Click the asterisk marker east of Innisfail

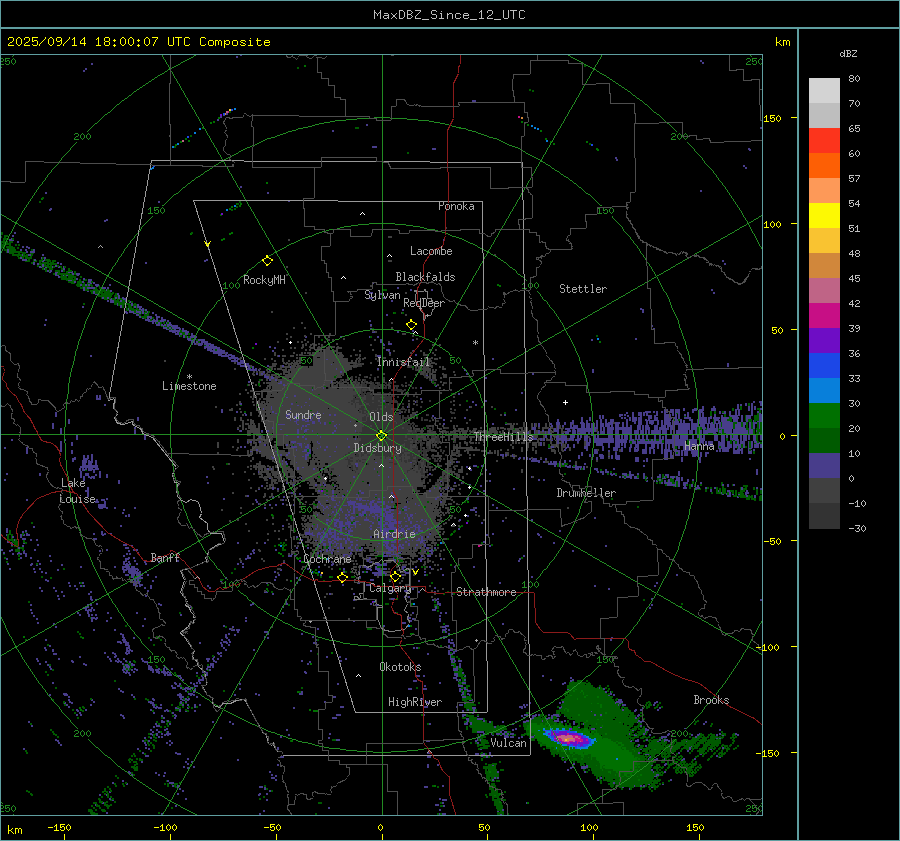tap(475, 343)
